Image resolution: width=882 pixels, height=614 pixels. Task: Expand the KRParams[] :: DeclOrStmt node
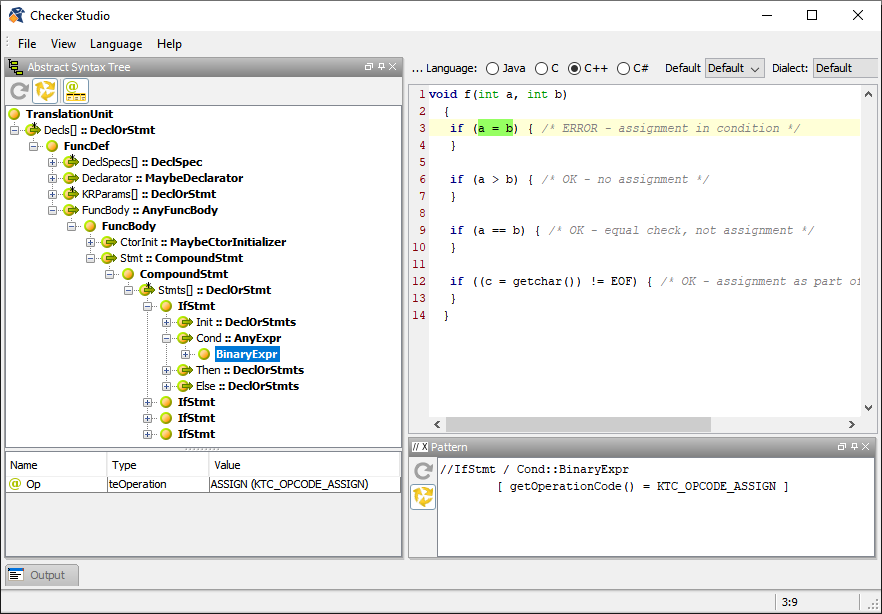pyautogui.click(x=52, y=195)
